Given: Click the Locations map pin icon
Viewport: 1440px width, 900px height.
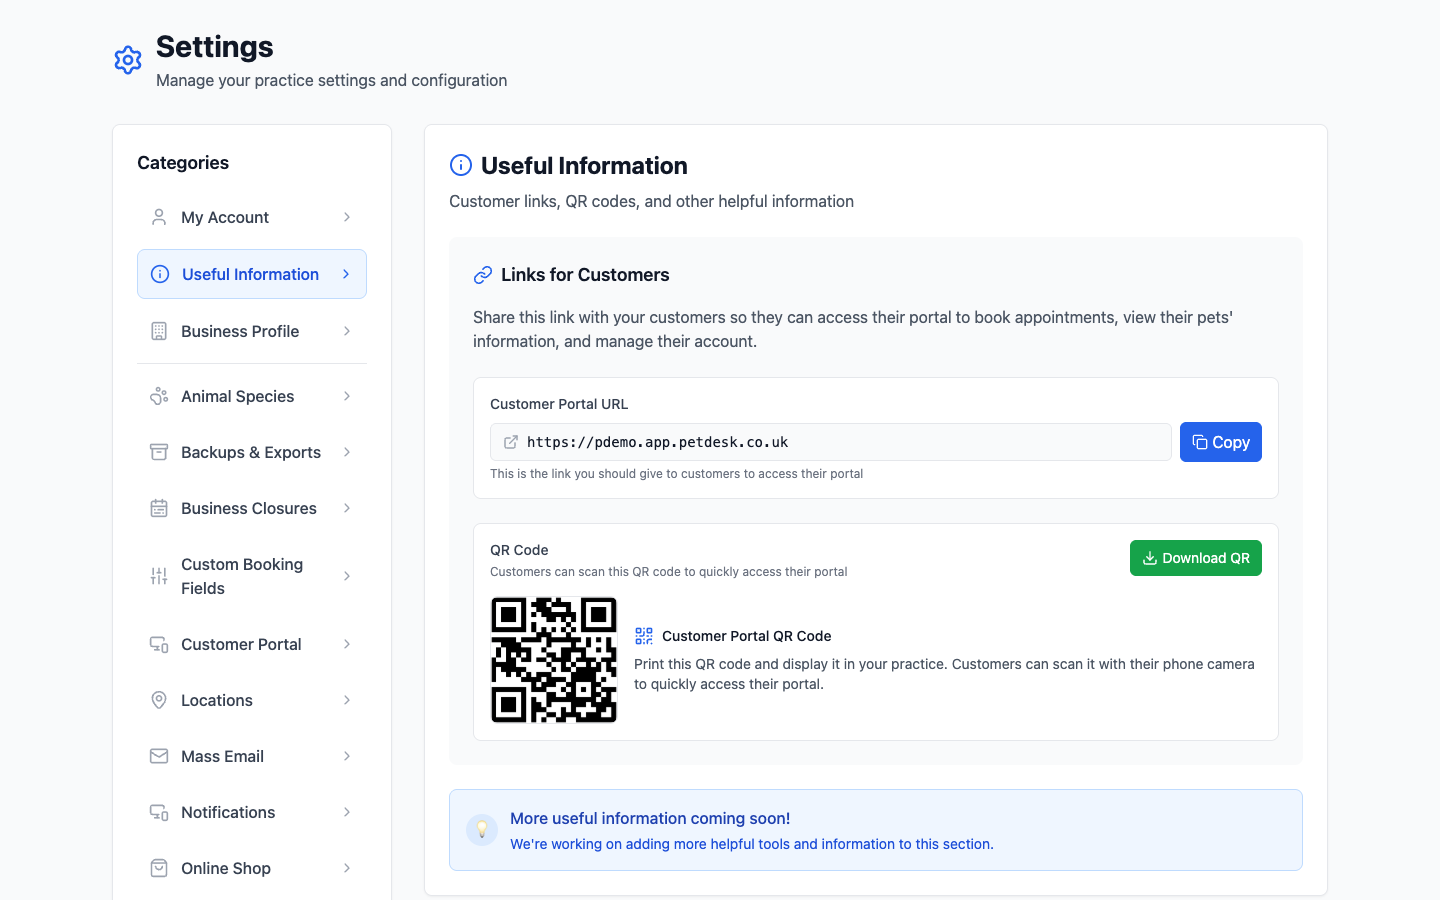Looking at the screenshot, I should 159,700.
